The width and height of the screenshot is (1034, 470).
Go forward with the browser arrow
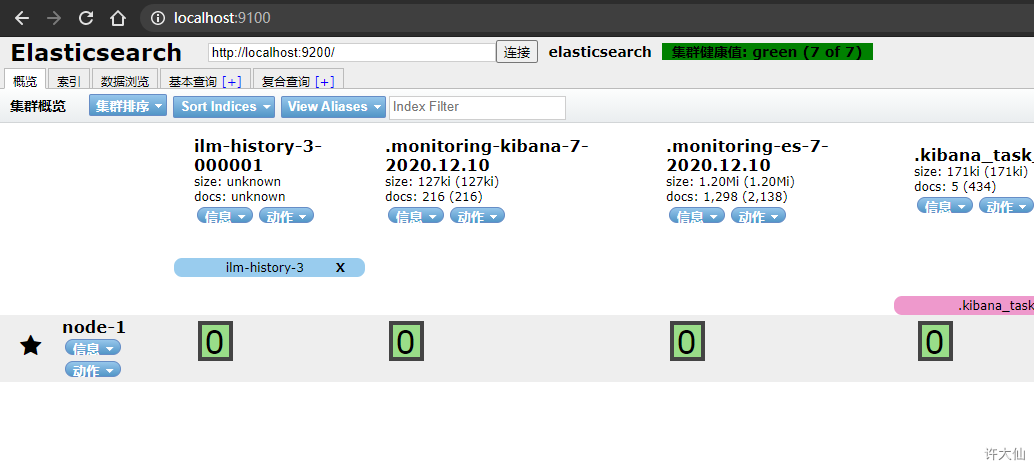54,18
